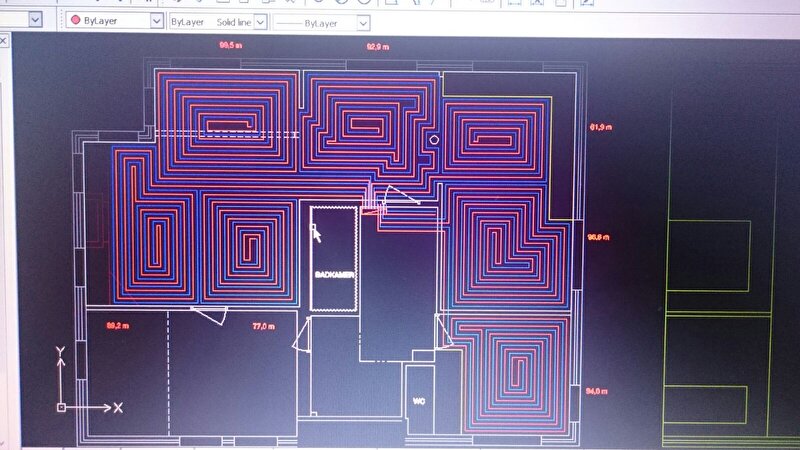Pick the 96,6 m loop length text
This screenshot has height=450, width=800.
598,237
